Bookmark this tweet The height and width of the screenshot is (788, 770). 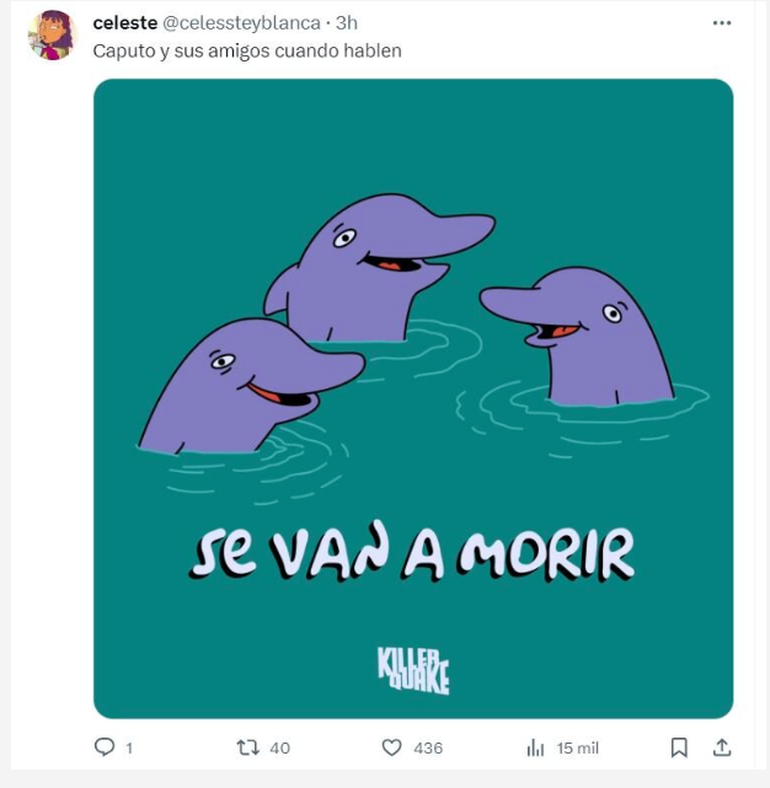679,747
